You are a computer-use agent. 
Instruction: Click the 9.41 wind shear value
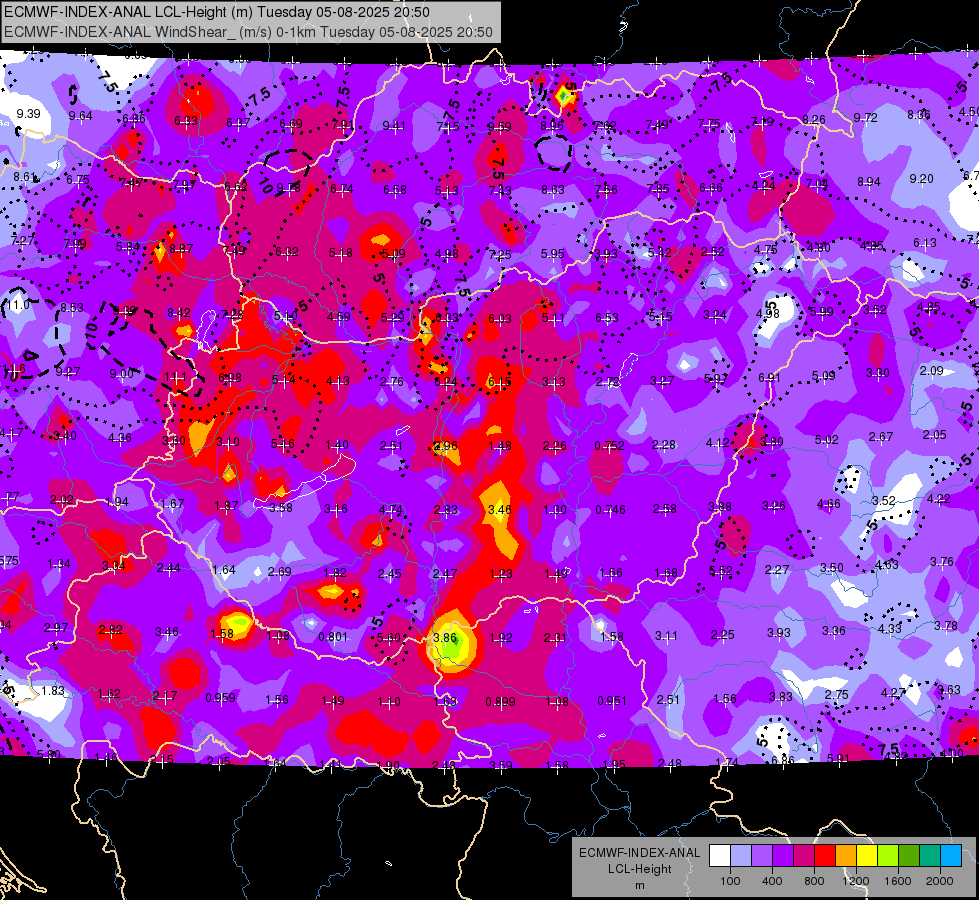point(394,126)
